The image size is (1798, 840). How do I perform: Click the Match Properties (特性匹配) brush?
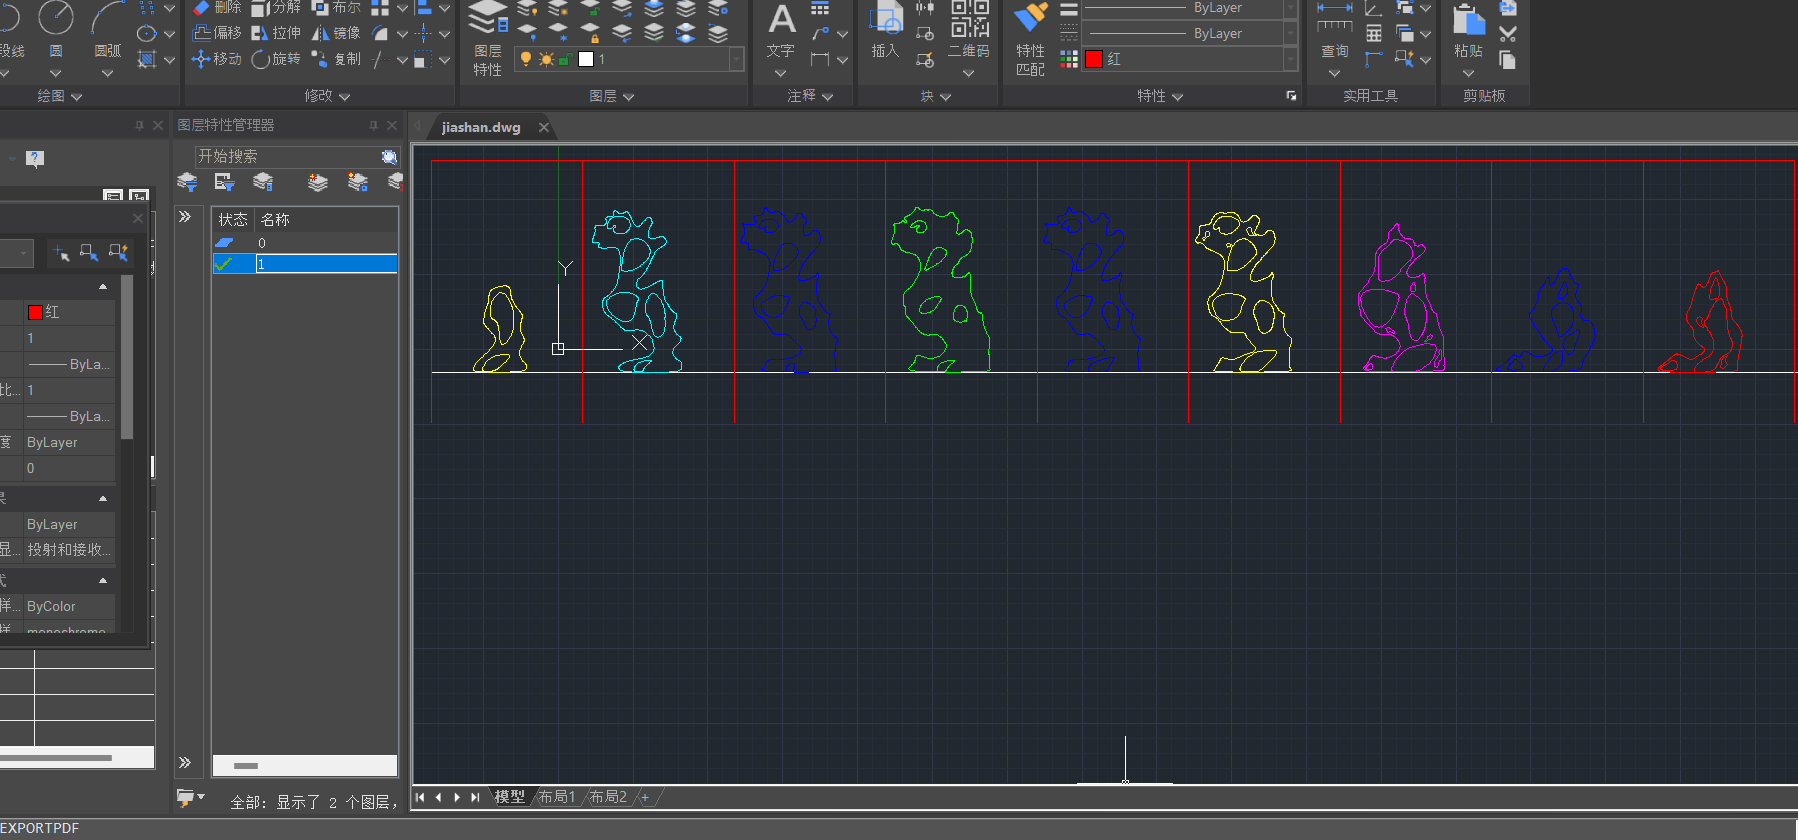pyautogui.click(x=1030, y=40)
